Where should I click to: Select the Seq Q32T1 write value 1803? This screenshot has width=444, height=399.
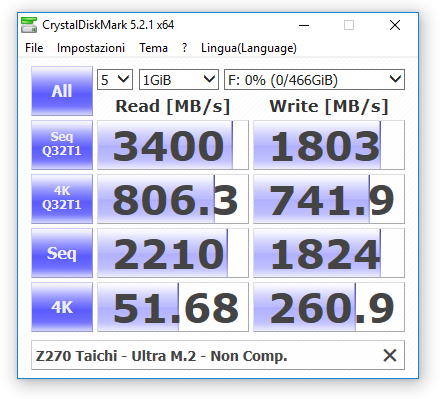tap(329, 145)
